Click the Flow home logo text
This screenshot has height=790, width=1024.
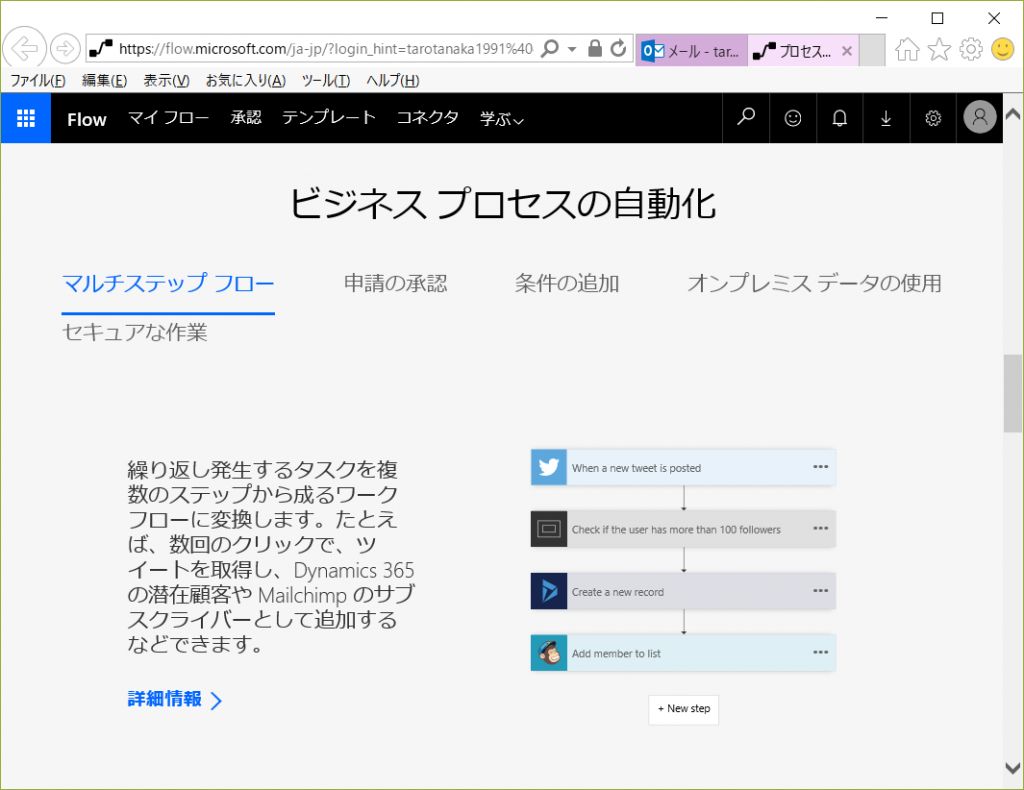pos(86,119)
